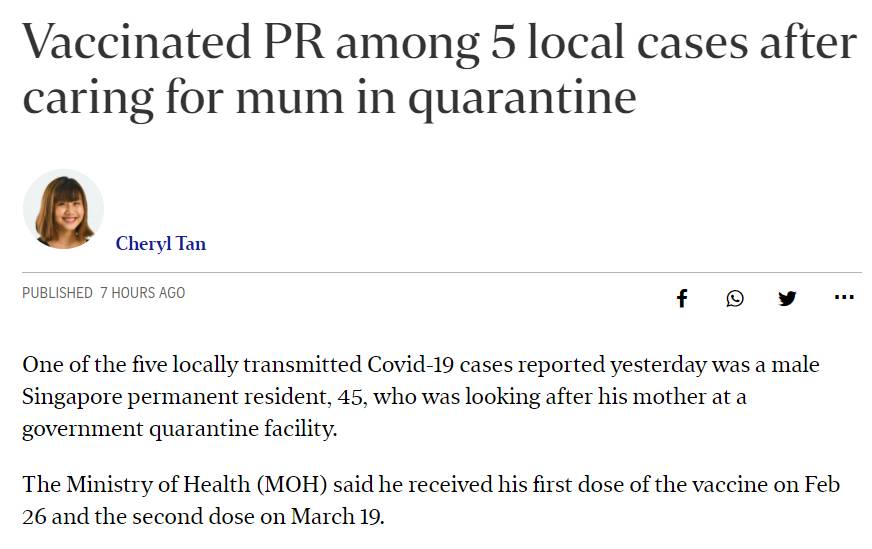Open the more share options ellipsis
872x549 pixels.
pyautogui.click(x=843, y=297)
